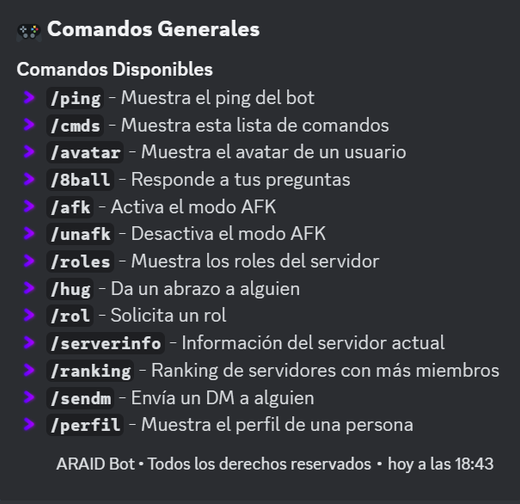This screenshot has width=520, height=504.
Task: Click the /unafk command code tag
Action: 80,234
